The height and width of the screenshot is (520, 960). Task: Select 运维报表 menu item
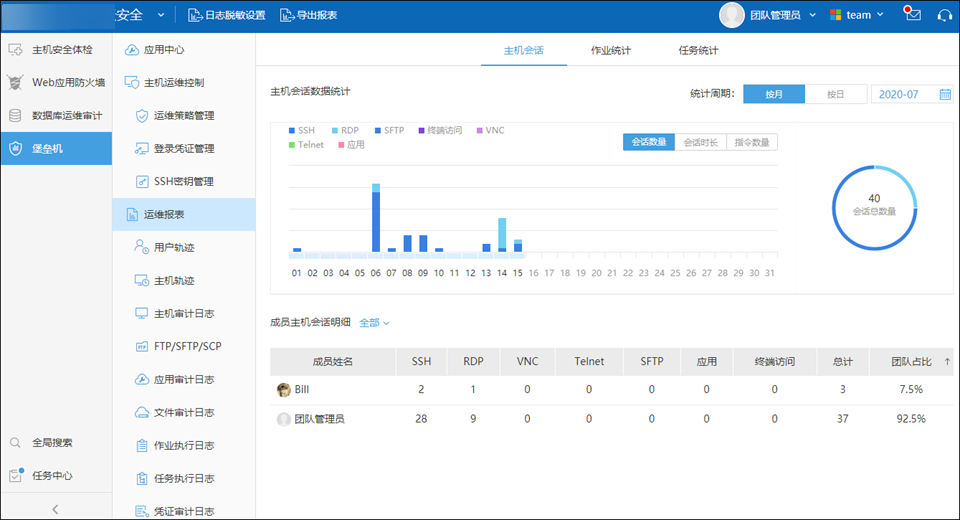[184, 214]
